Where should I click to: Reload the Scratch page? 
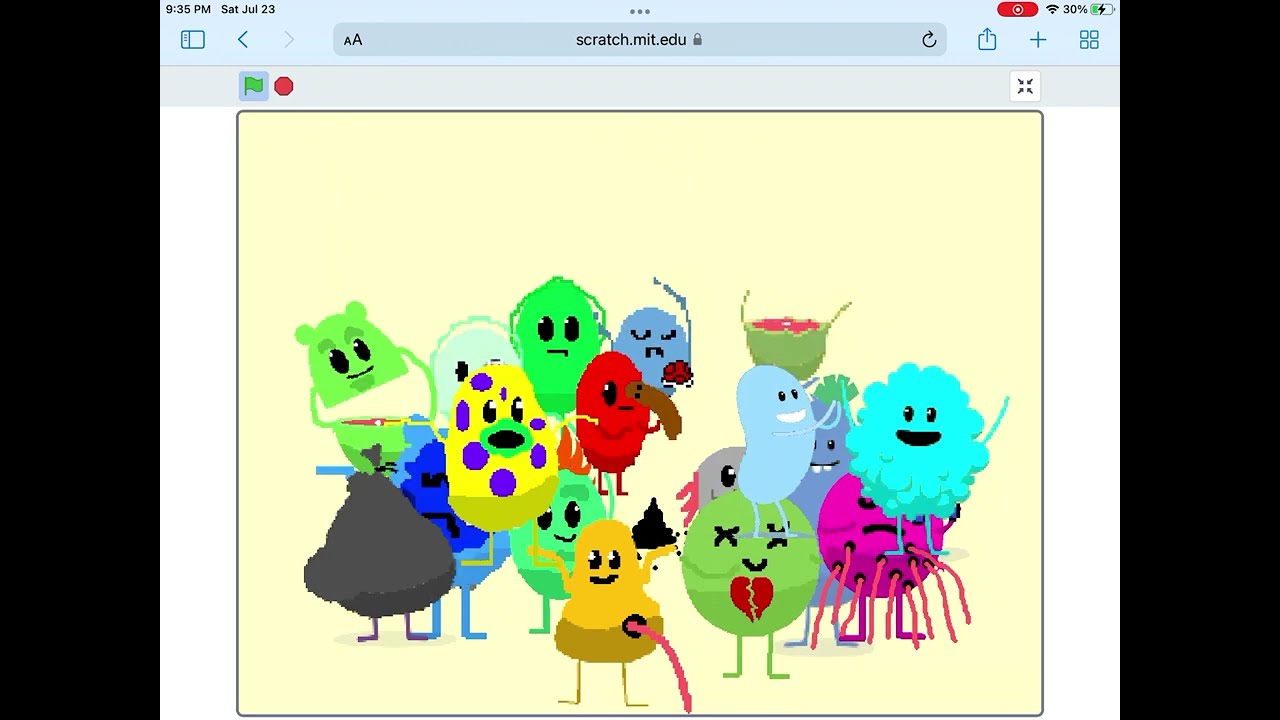[x=929, y=40]
